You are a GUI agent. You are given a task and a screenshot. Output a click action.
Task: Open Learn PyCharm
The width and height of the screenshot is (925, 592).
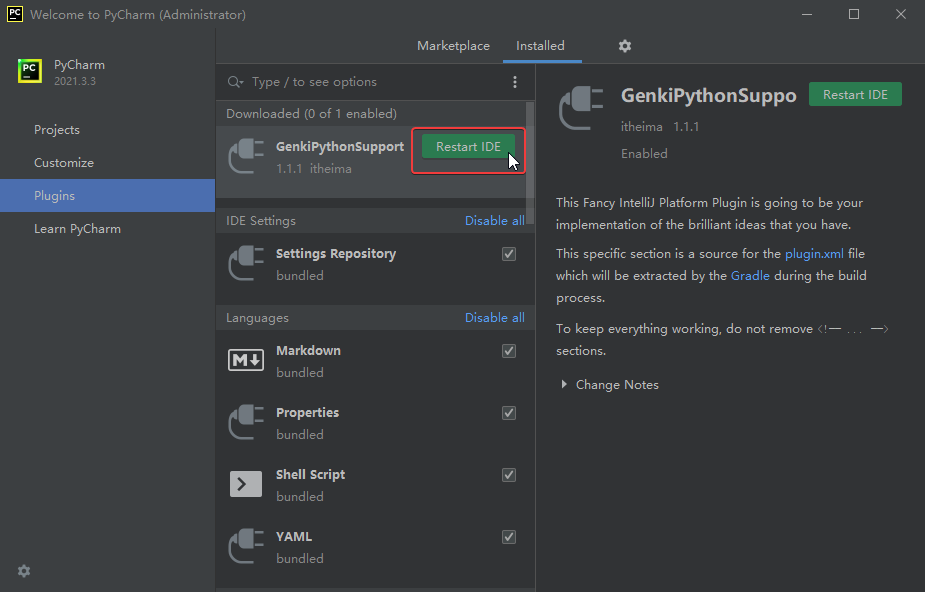click(x=107, y=229)
